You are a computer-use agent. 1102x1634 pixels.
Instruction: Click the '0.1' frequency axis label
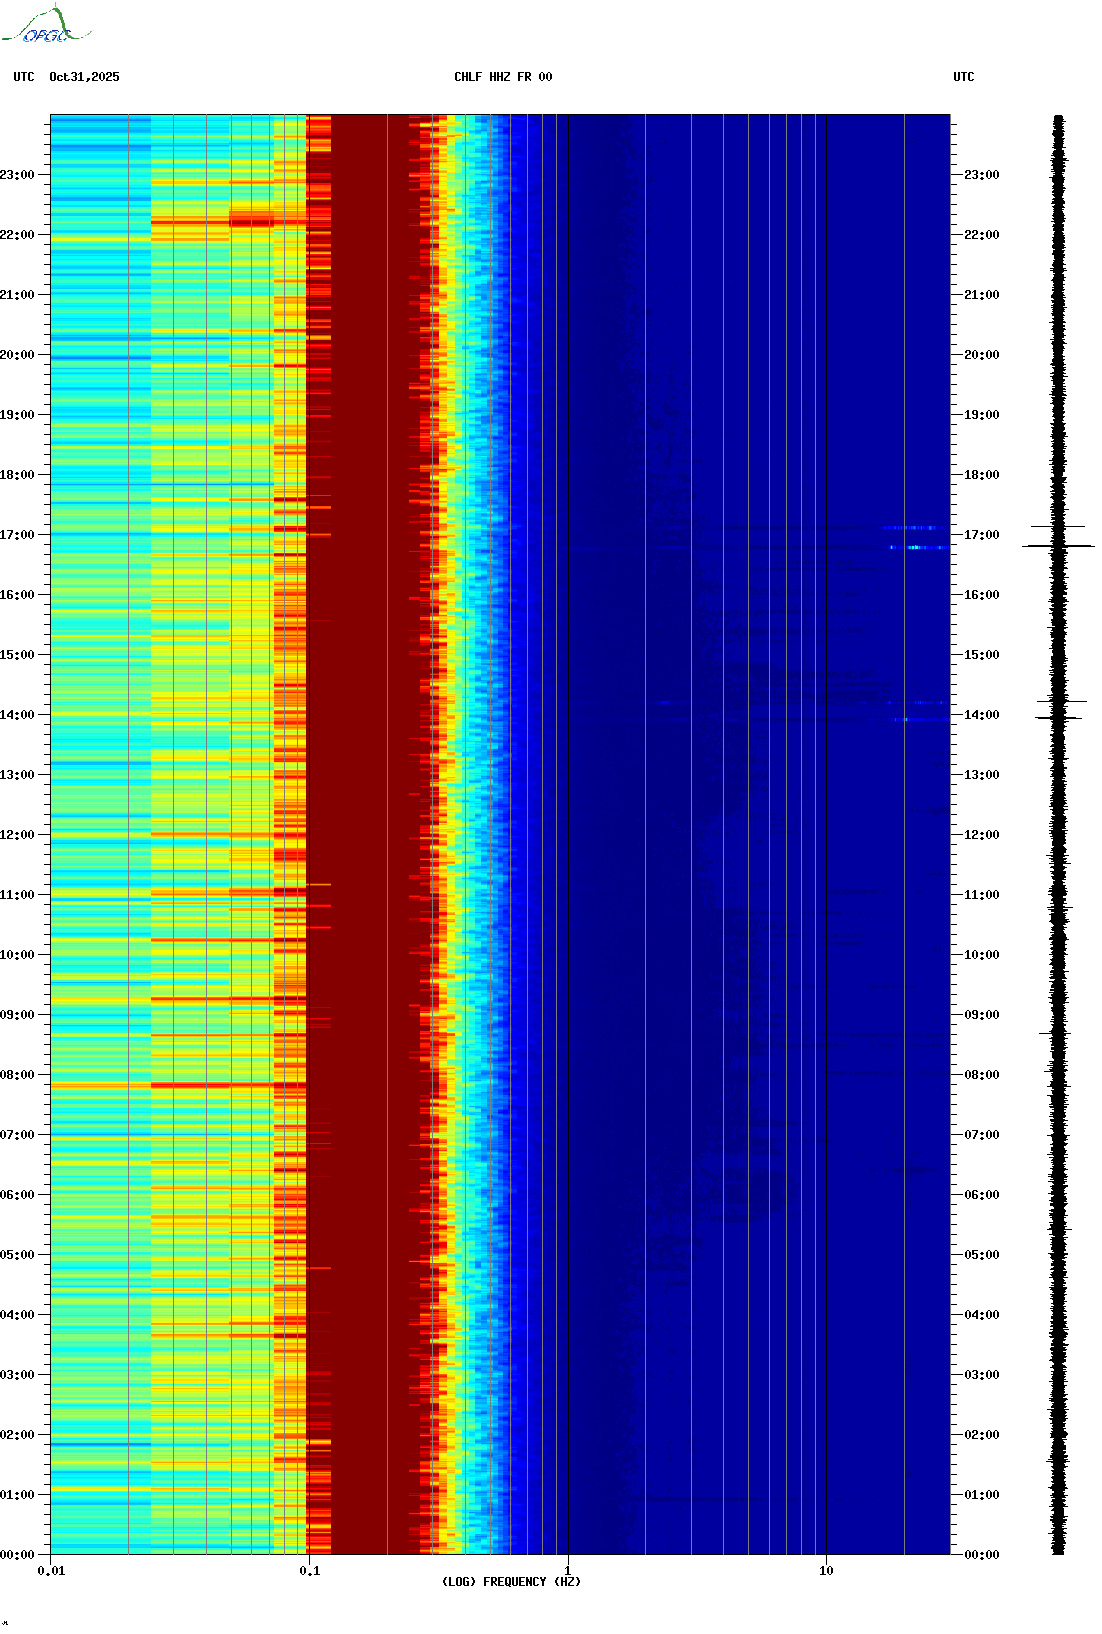pos(310,1571)
